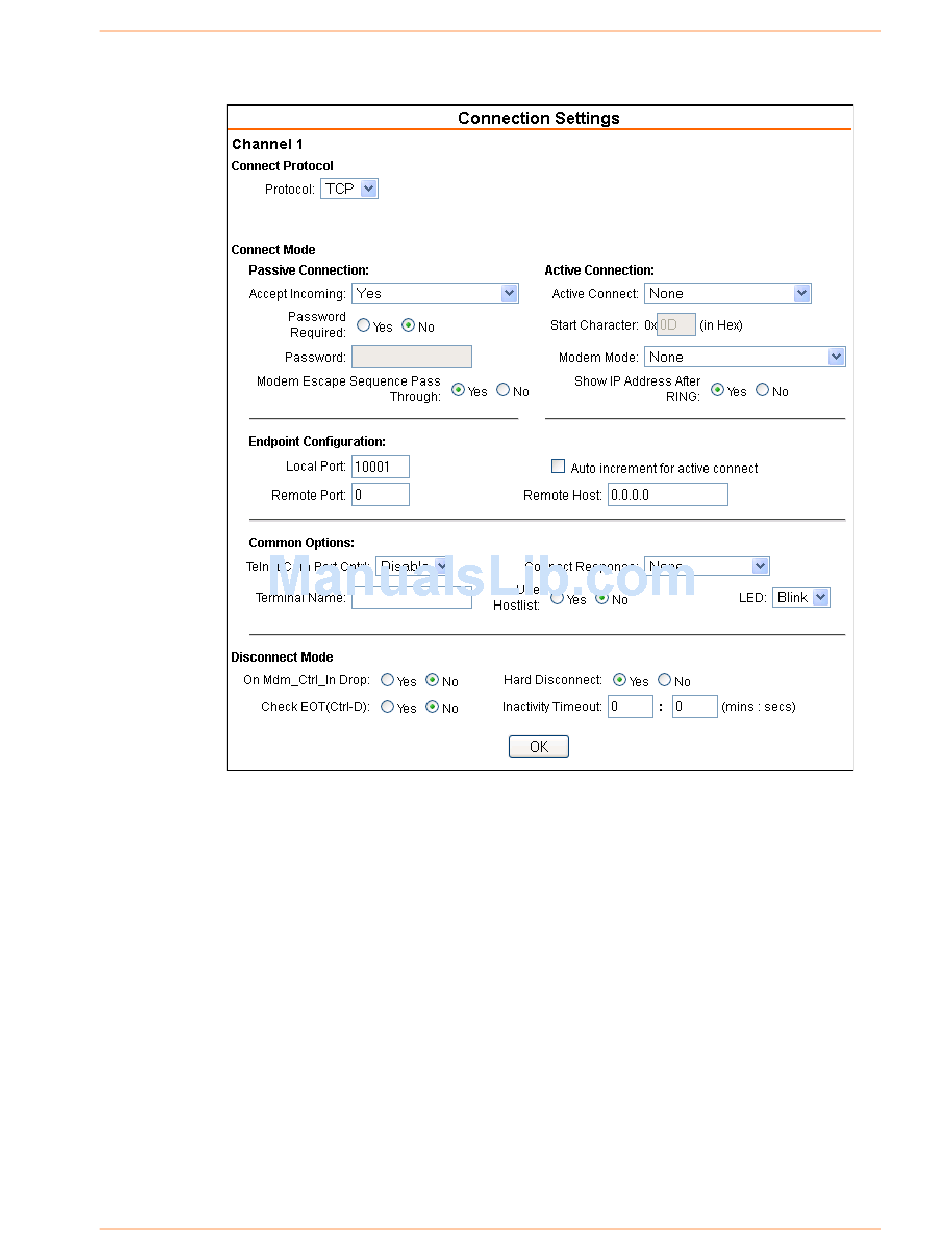
Task: Click the Connect Mode heading
Action: (x=274, y=250)
